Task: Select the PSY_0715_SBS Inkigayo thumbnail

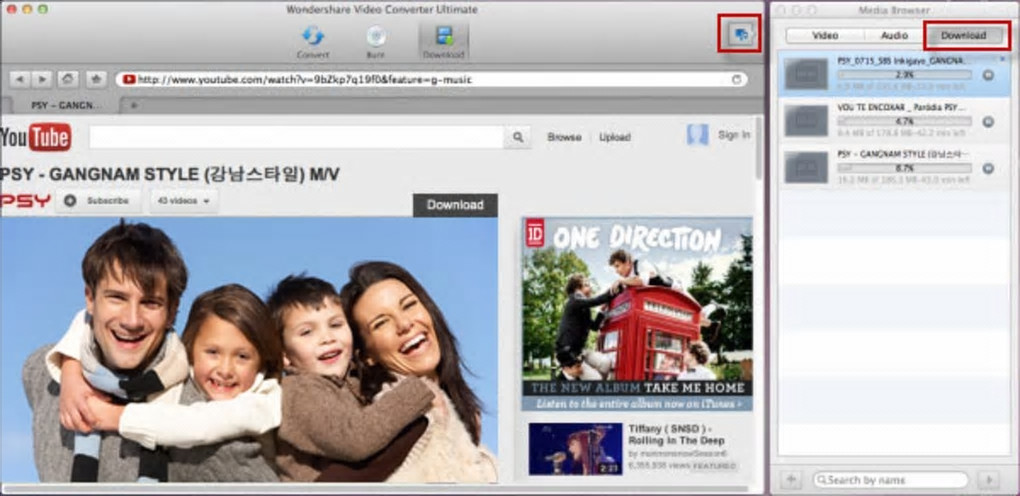Action: point(807,74)
